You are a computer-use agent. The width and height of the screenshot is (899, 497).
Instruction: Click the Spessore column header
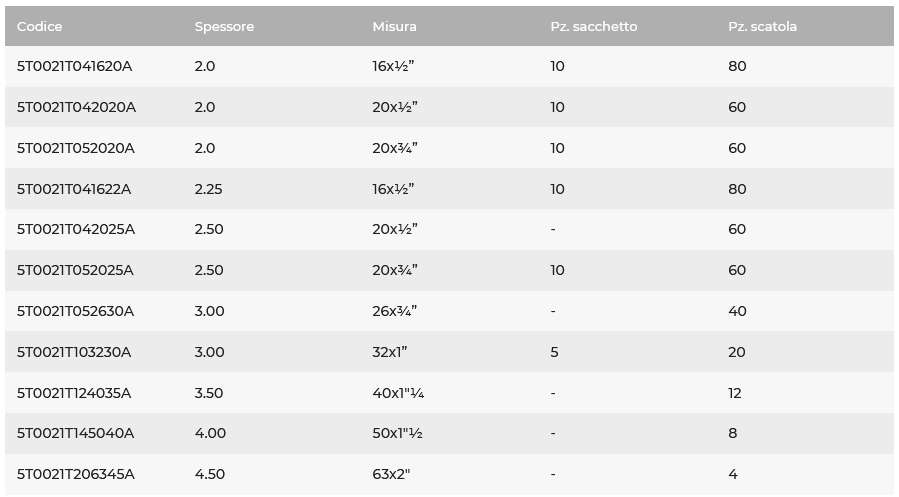coord(224,26)
